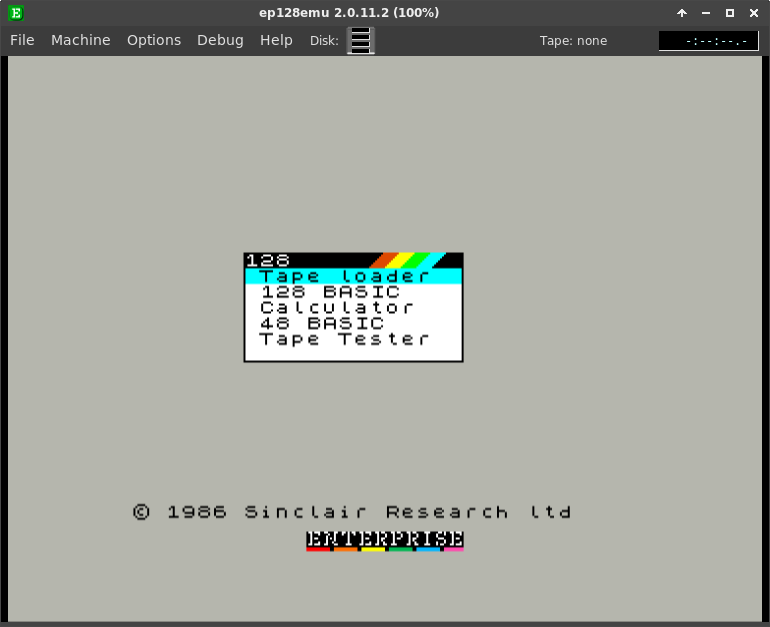770x627 pixels.
Task: Choose 48 BASIC in the emulated menu
Action: [354, 323]
